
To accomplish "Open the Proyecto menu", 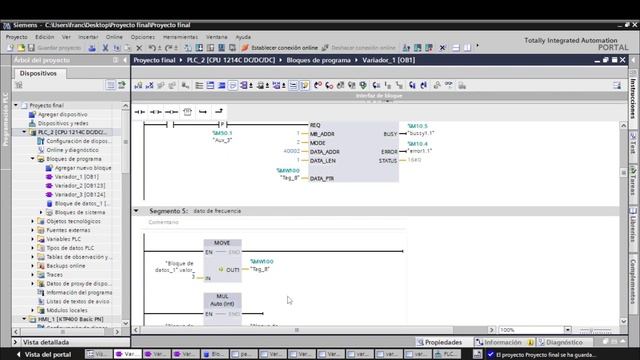I will click(x=17, y=37).
